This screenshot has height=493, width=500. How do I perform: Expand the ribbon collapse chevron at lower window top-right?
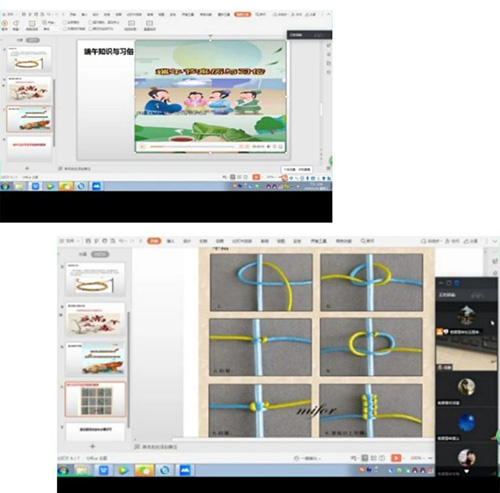pos(495,240)
